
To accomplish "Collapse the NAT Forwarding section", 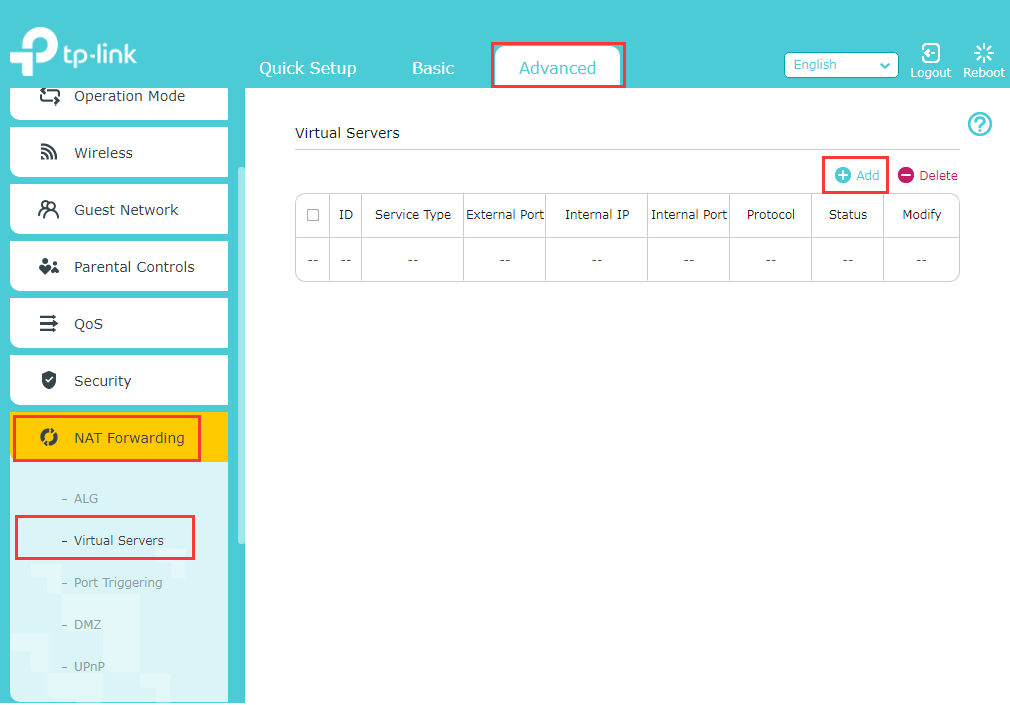I will [x=107, y=437].
